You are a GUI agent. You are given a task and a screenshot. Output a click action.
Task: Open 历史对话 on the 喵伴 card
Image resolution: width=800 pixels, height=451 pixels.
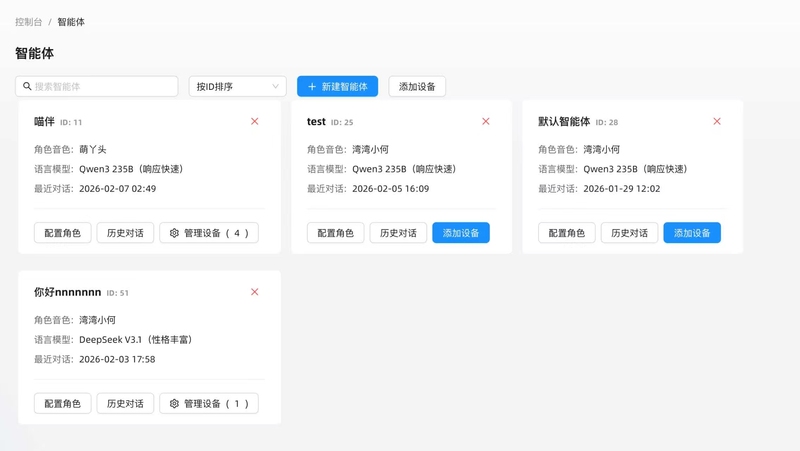tap(125, 233)
